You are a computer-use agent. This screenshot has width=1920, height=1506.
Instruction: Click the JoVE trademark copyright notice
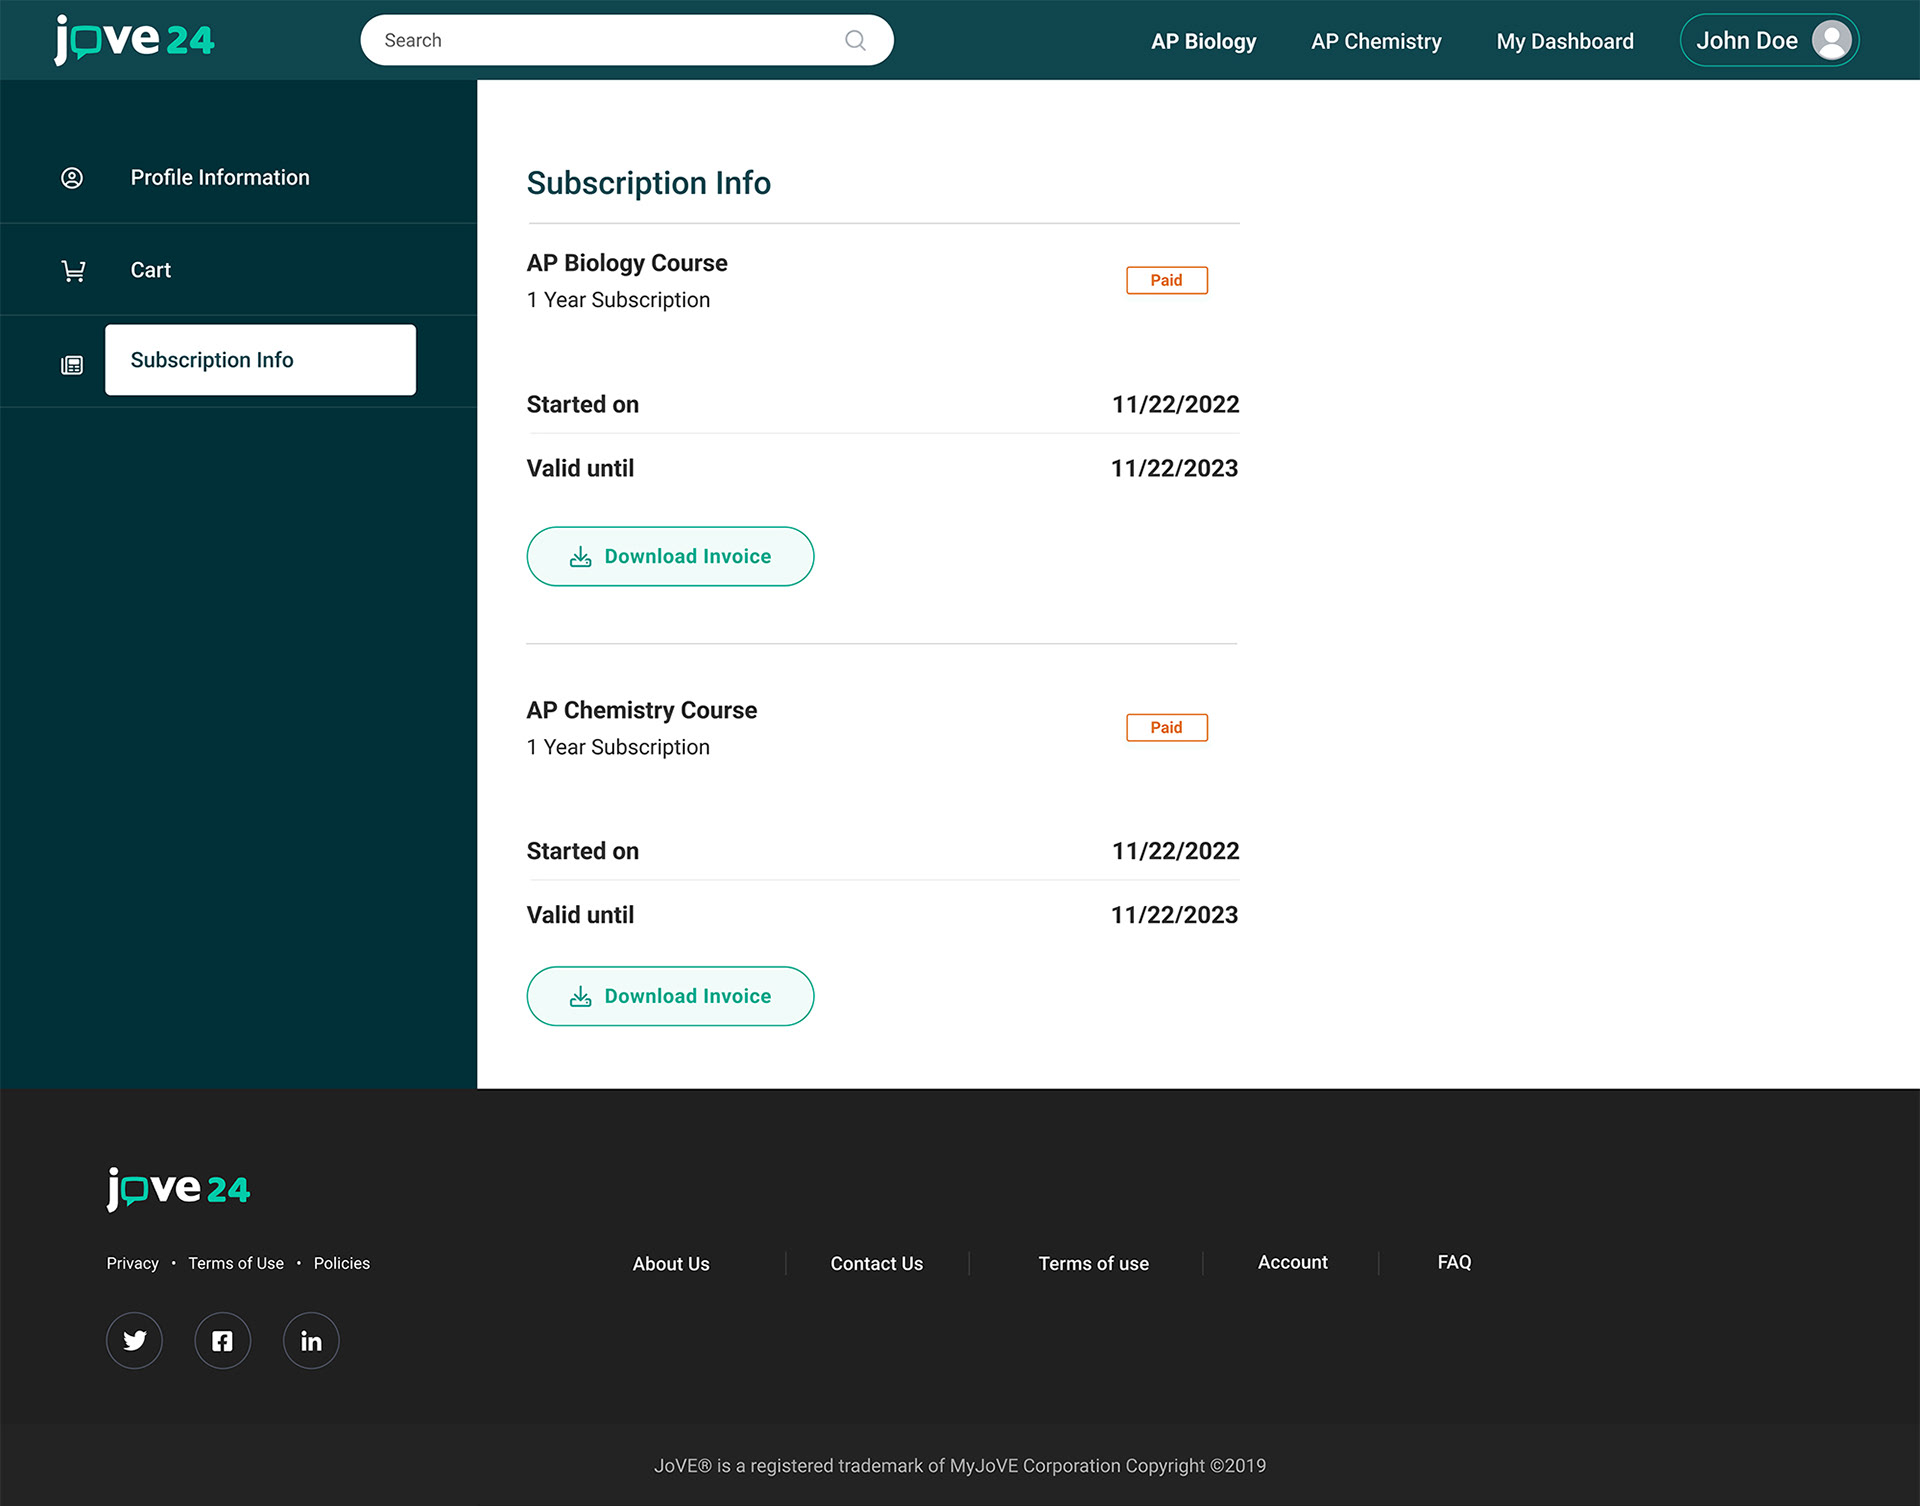coord(960,1465)
